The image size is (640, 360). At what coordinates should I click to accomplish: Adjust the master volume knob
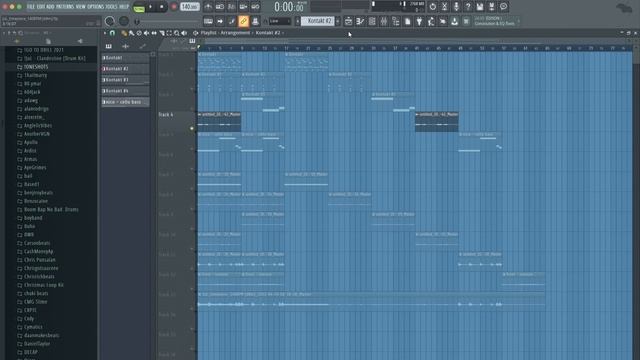(109, 21)
